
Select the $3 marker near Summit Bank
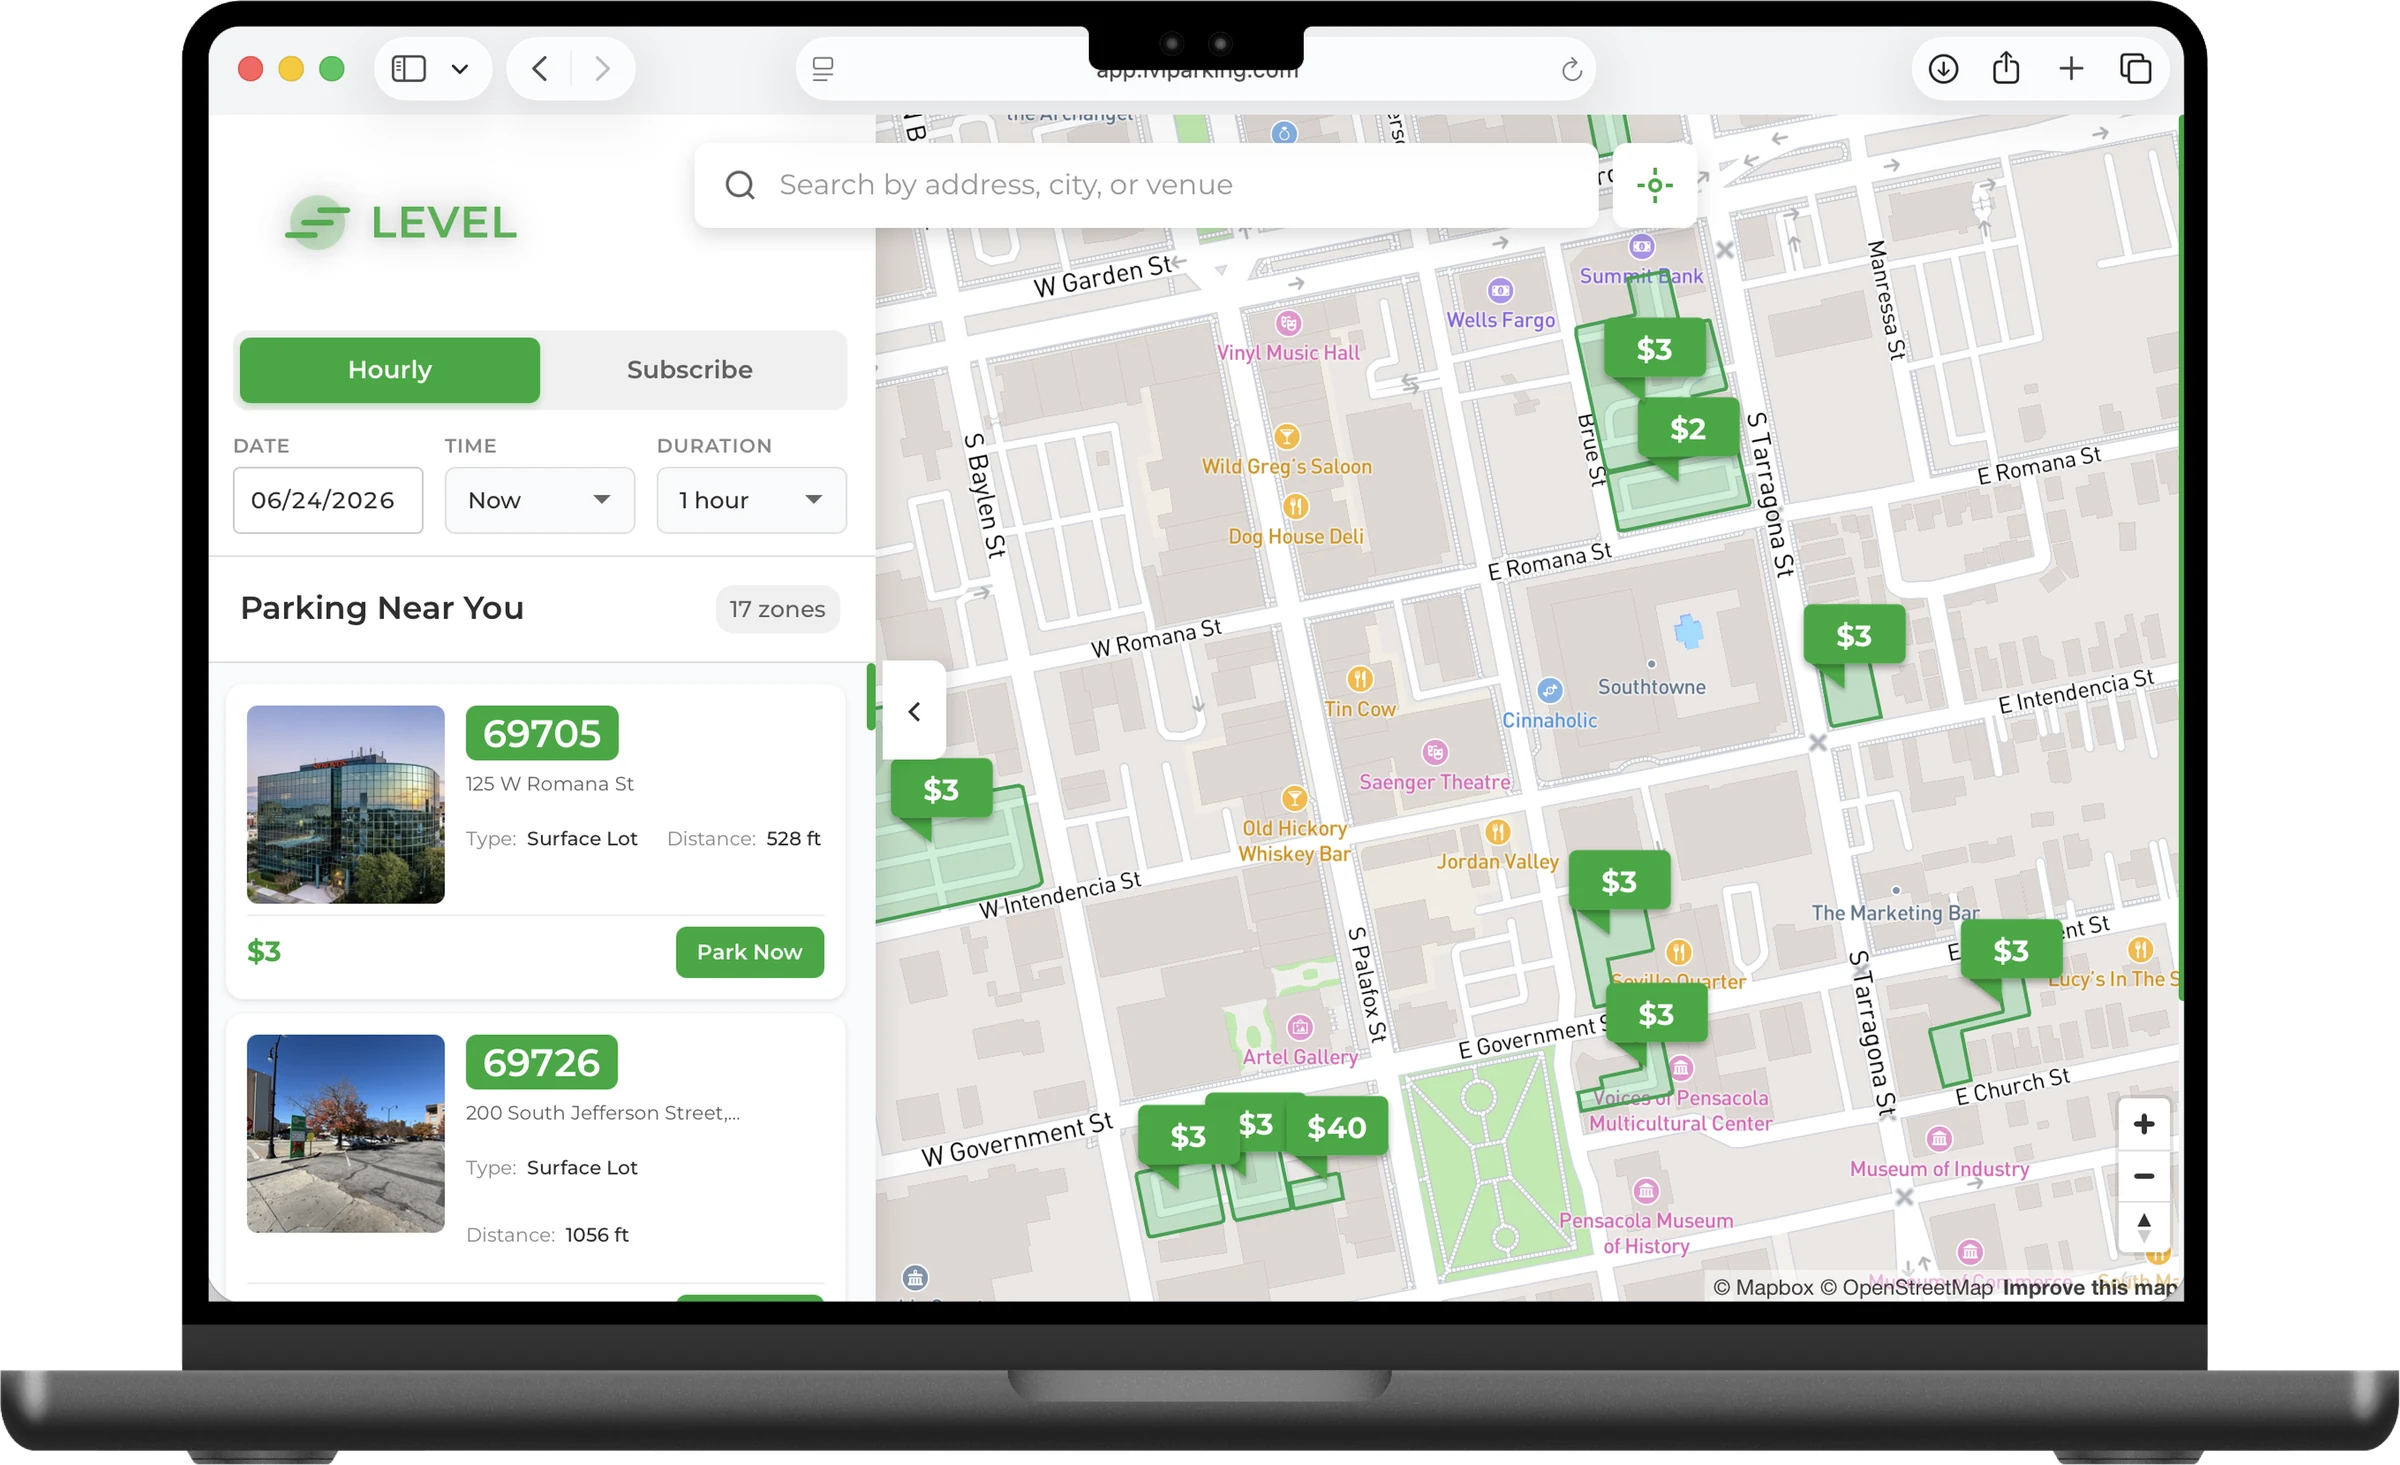(x=1654, y=349)
